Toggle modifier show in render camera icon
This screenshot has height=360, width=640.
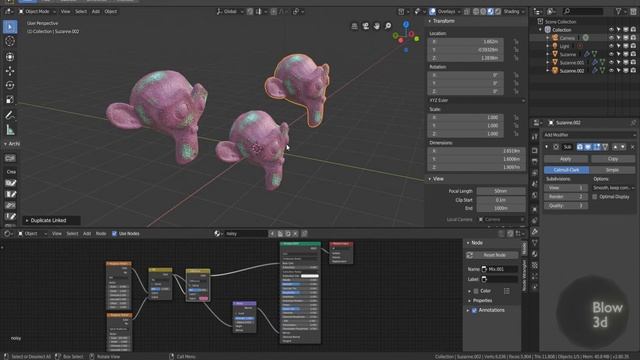tap(580, 147)
